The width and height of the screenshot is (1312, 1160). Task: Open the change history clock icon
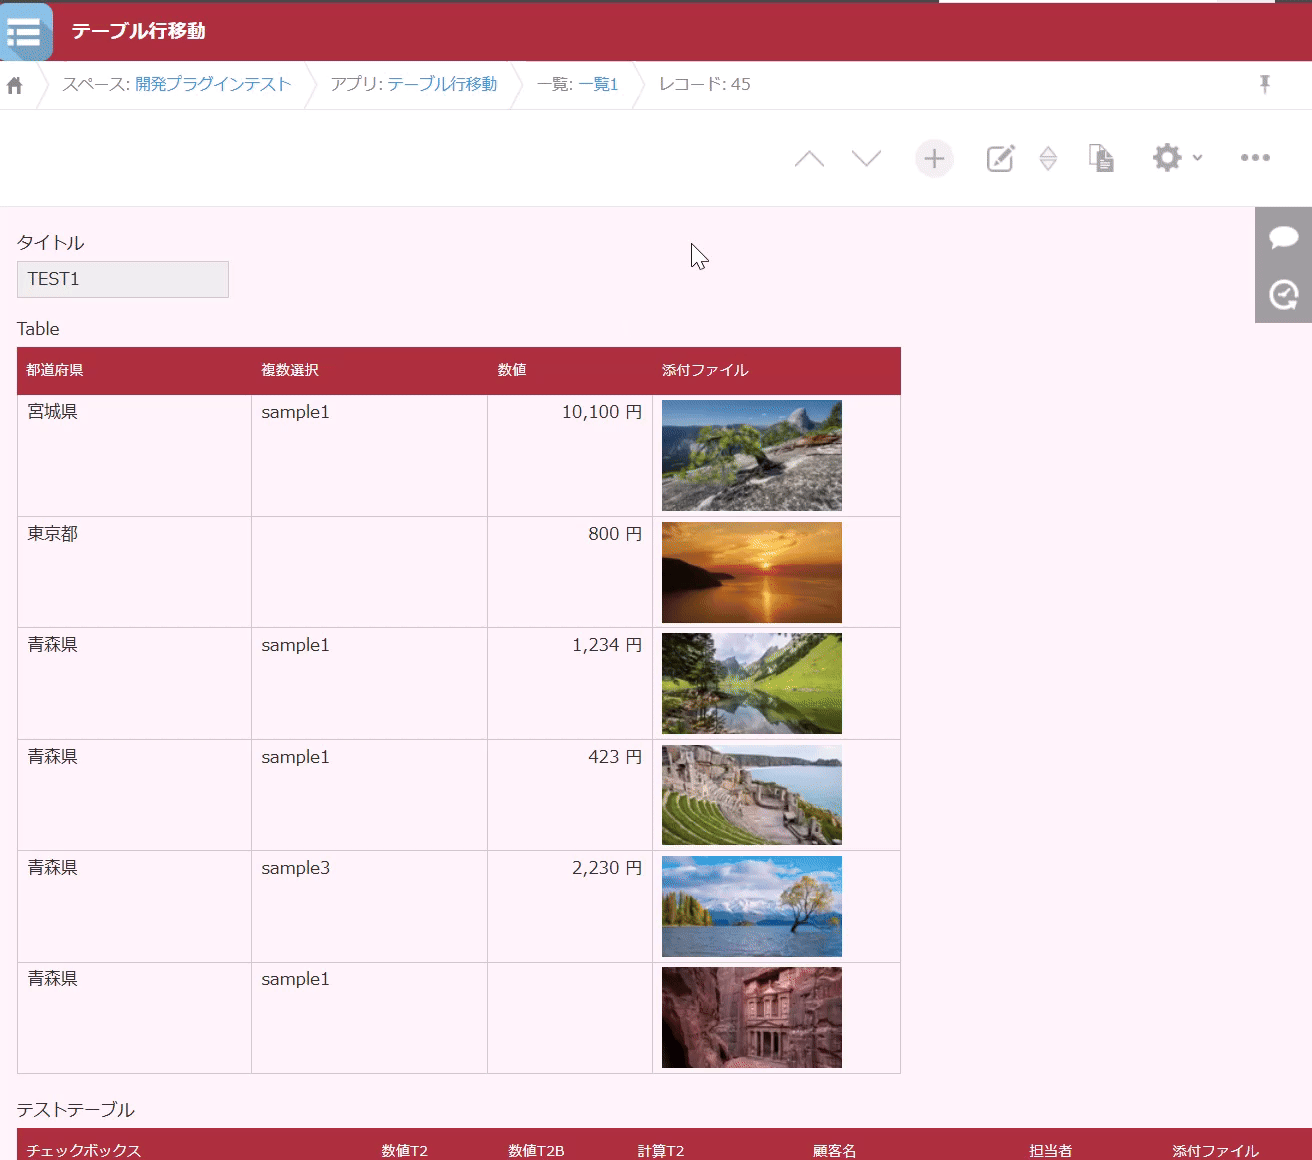(1283, 294)
